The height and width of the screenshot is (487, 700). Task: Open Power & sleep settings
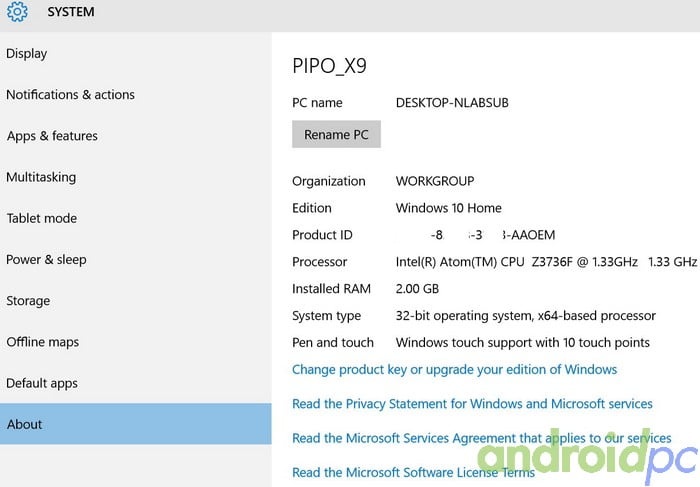[x=46, y=259]
